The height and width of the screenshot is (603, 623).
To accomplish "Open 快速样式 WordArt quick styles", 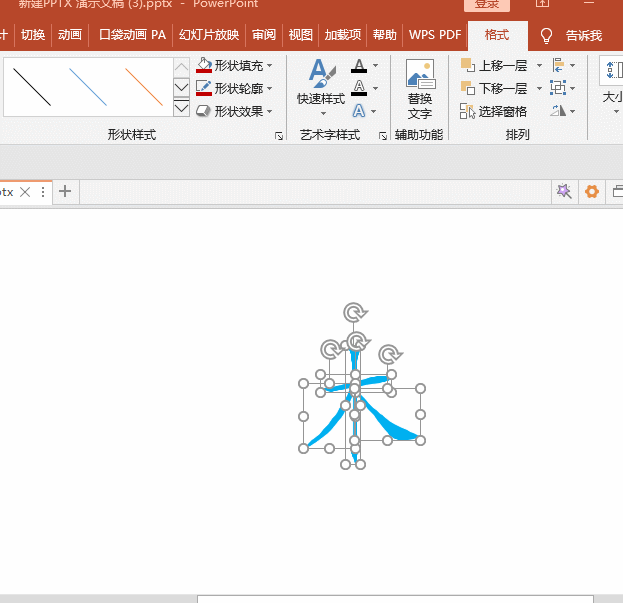I will [321, 87].
